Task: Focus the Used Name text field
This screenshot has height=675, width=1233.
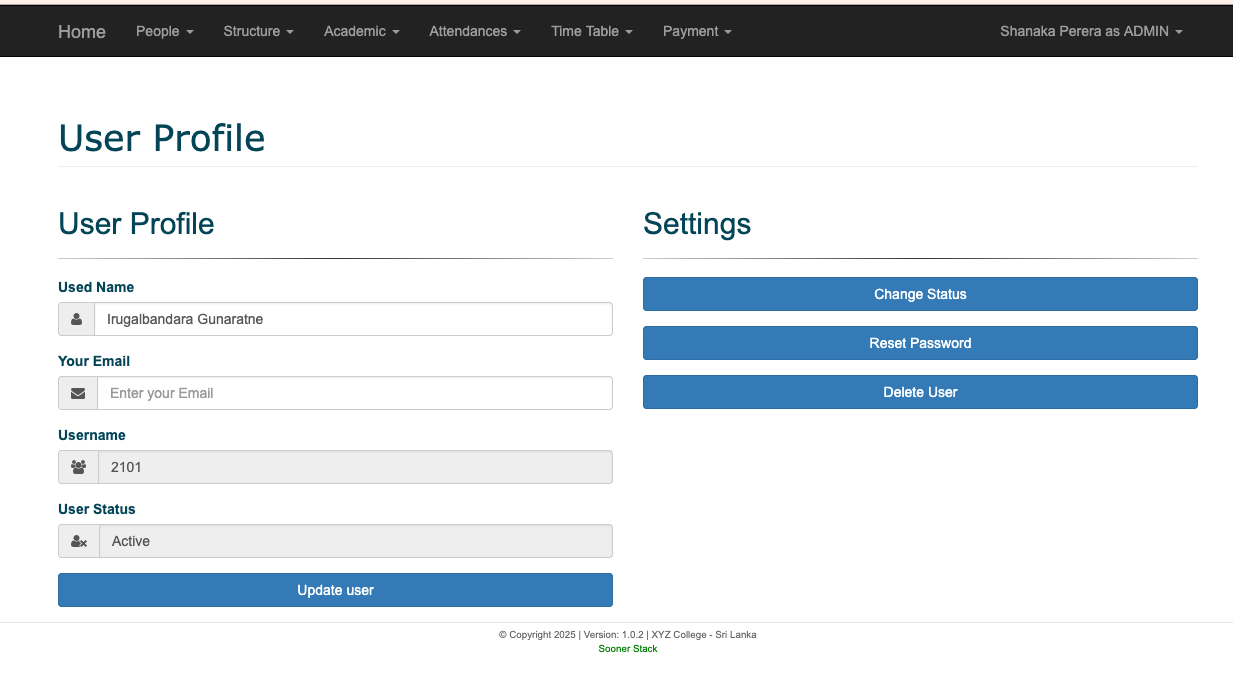Action: [352, 319]
